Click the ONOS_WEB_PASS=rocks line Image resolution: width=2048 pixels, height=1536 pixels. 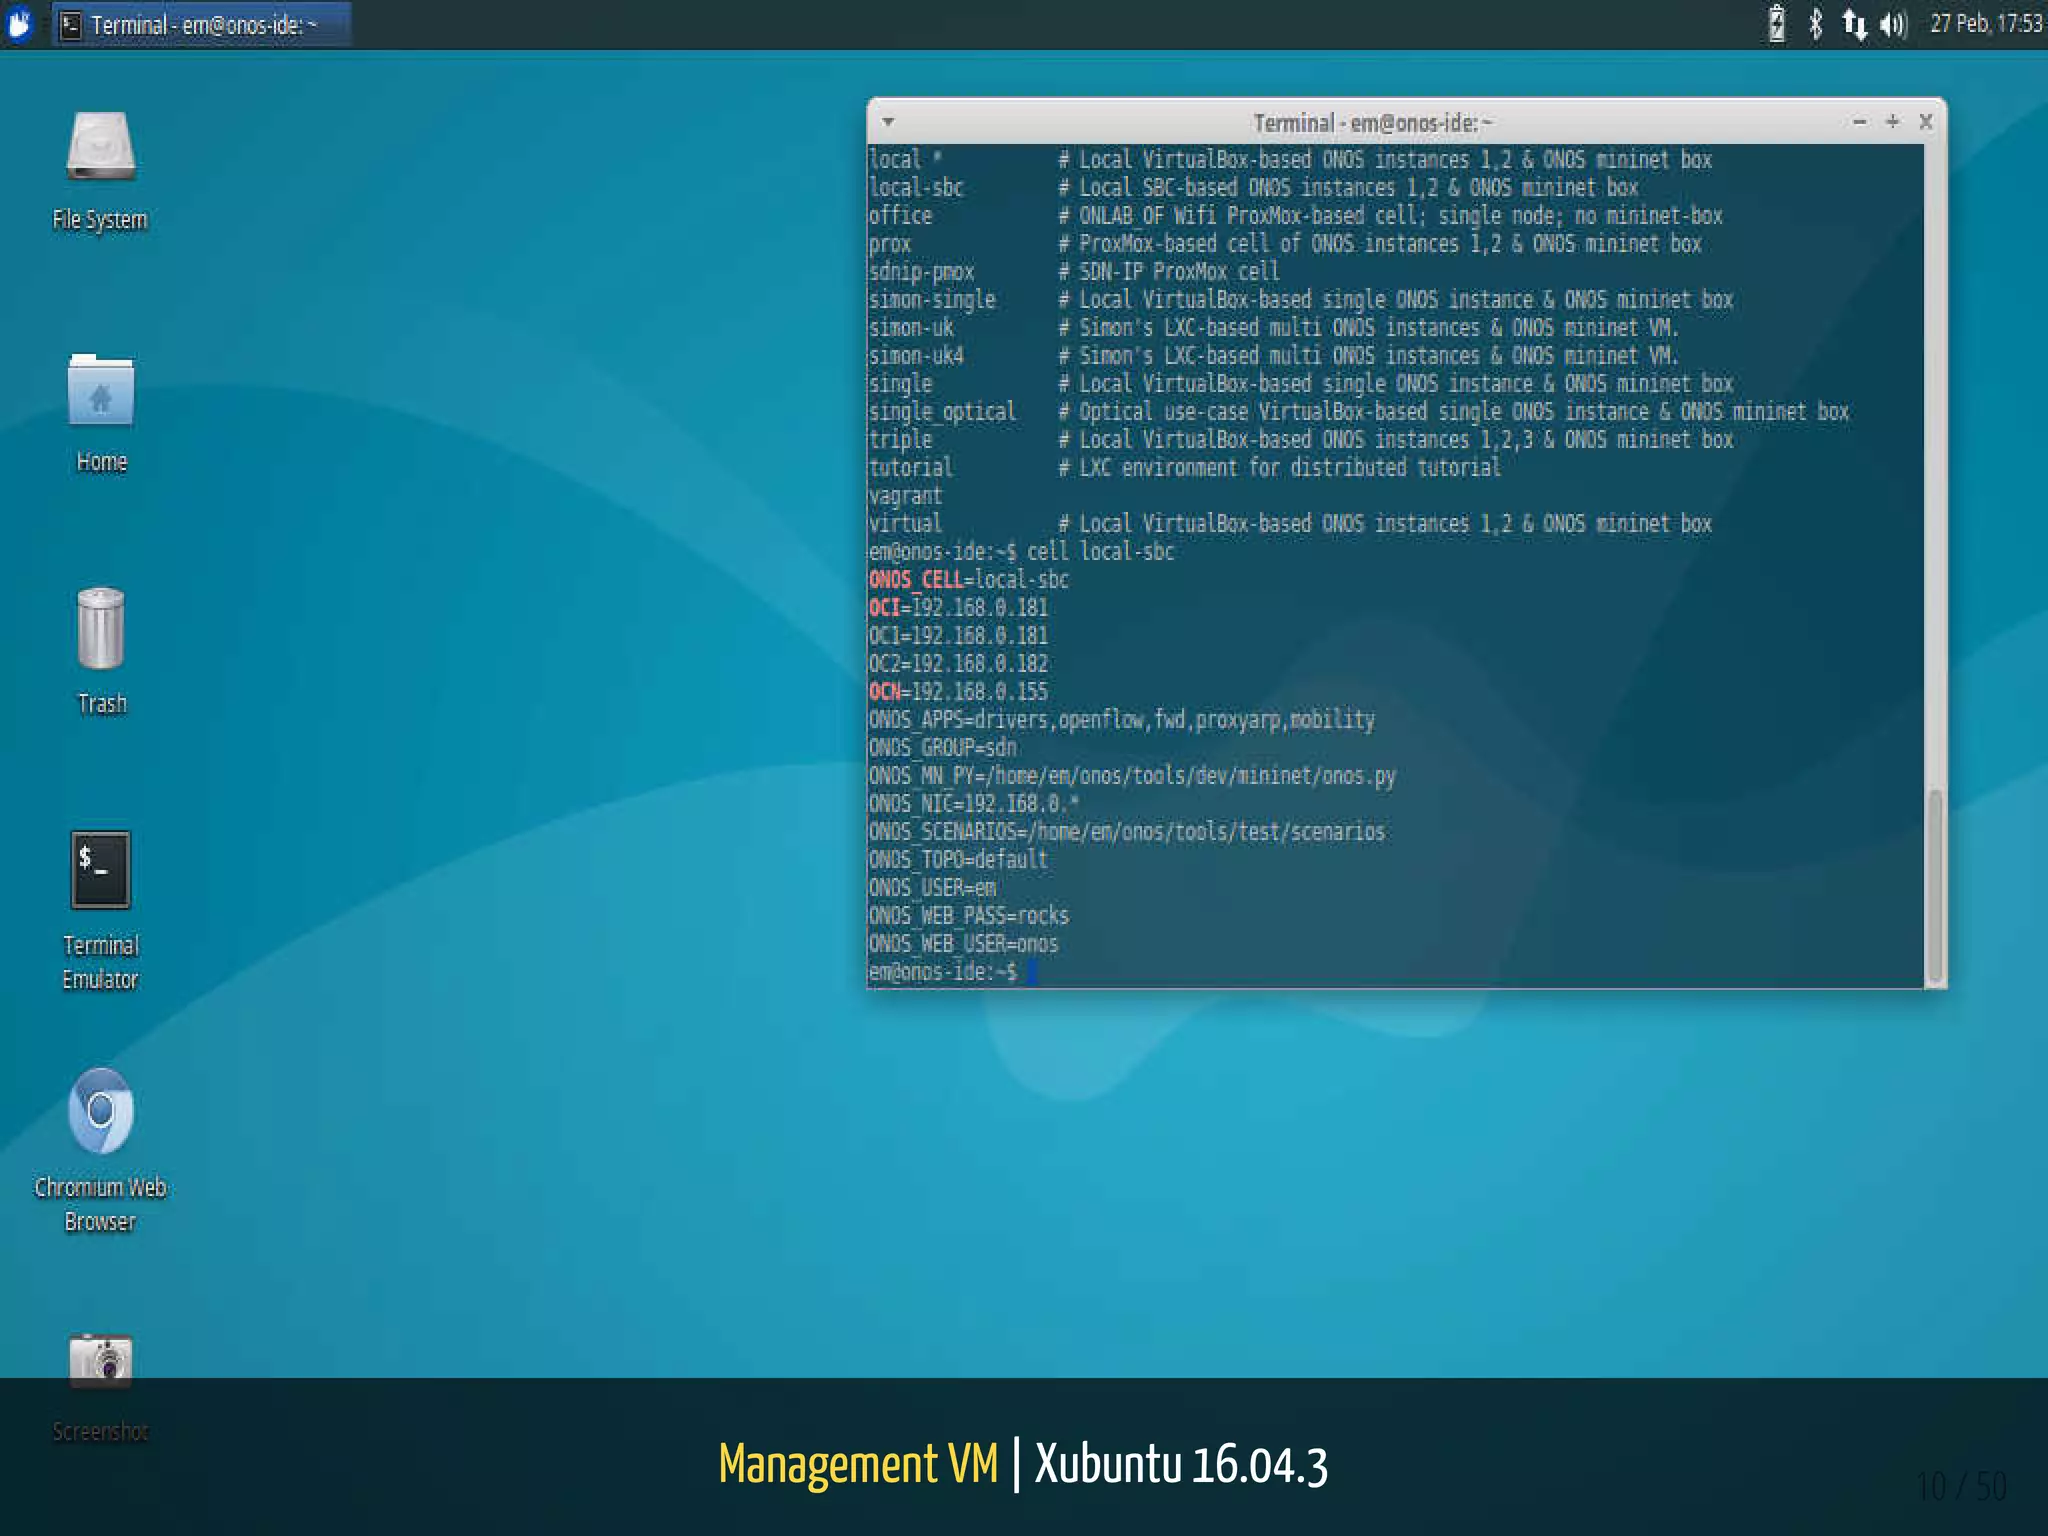[x=968, y=916]
